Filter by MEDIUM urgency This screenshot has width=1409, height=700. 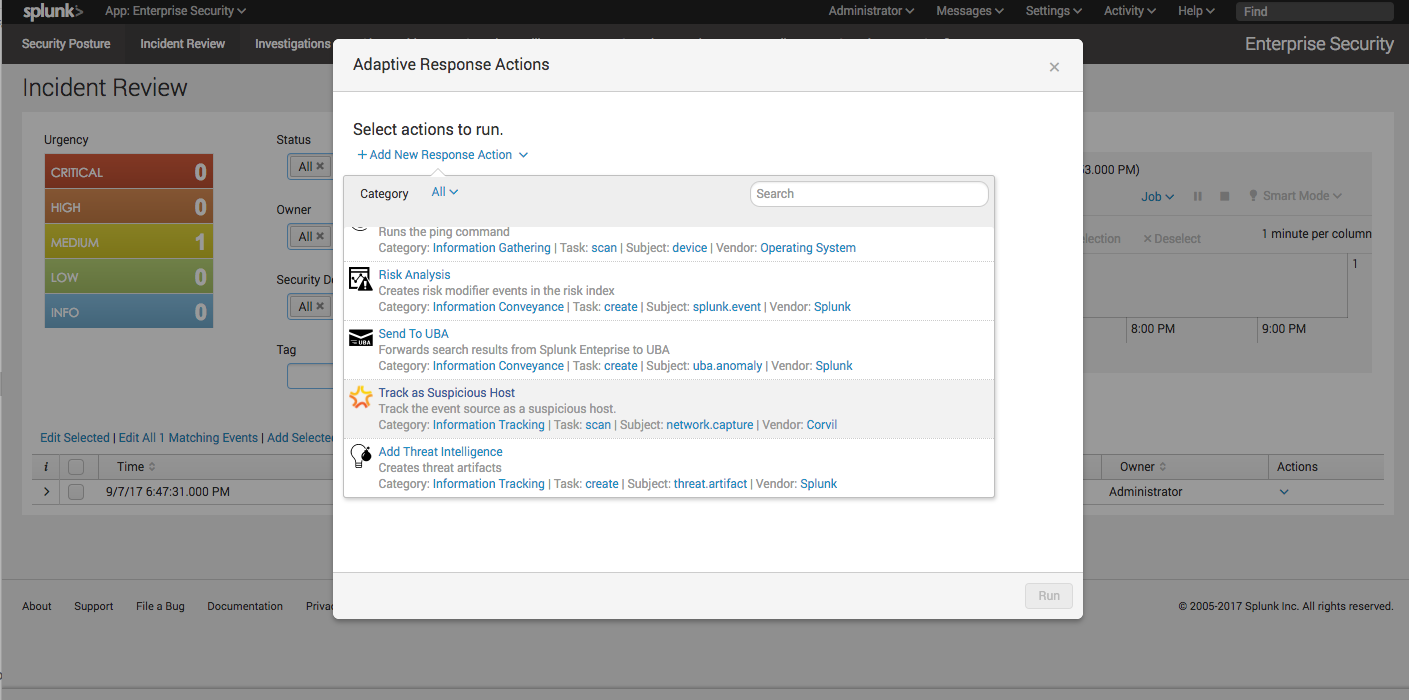point(129,242)
